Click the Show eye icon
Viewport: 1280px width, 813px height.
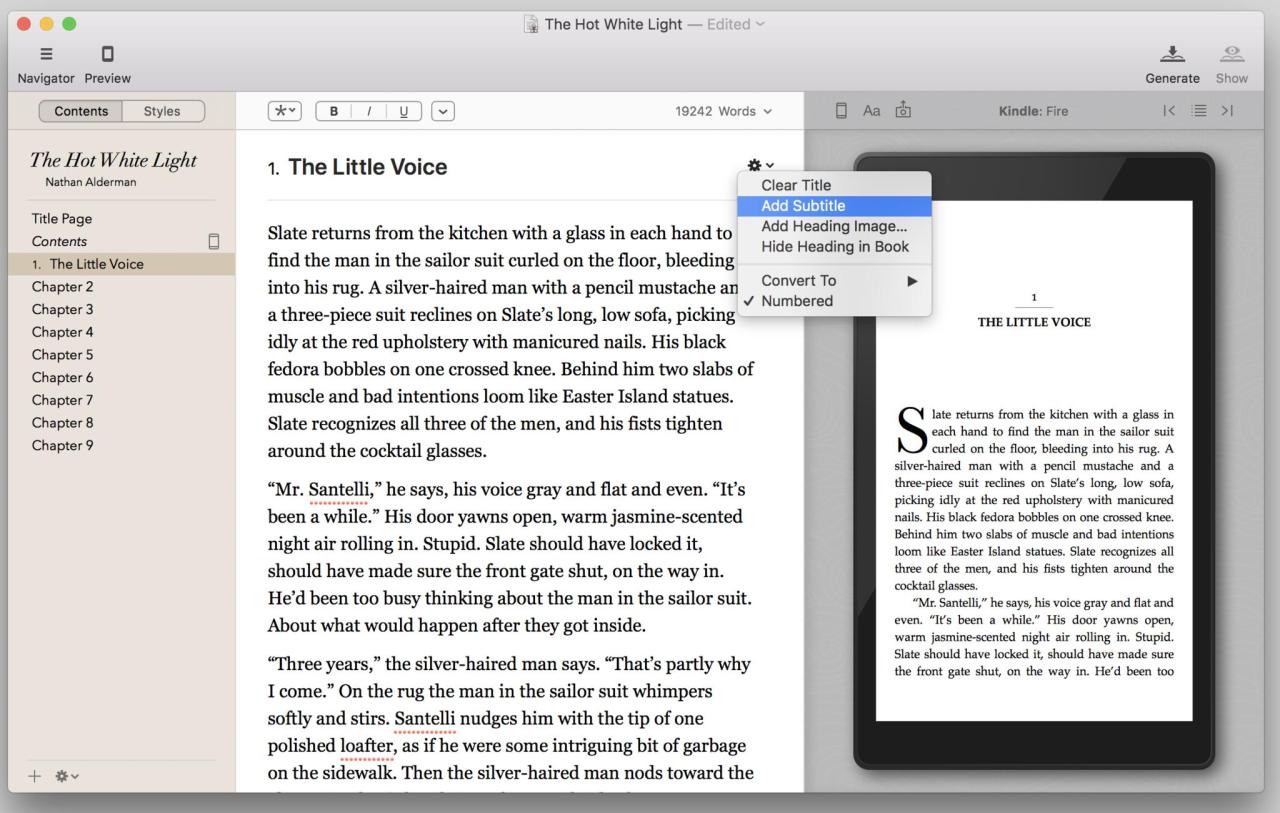(x=1231, y=53)
